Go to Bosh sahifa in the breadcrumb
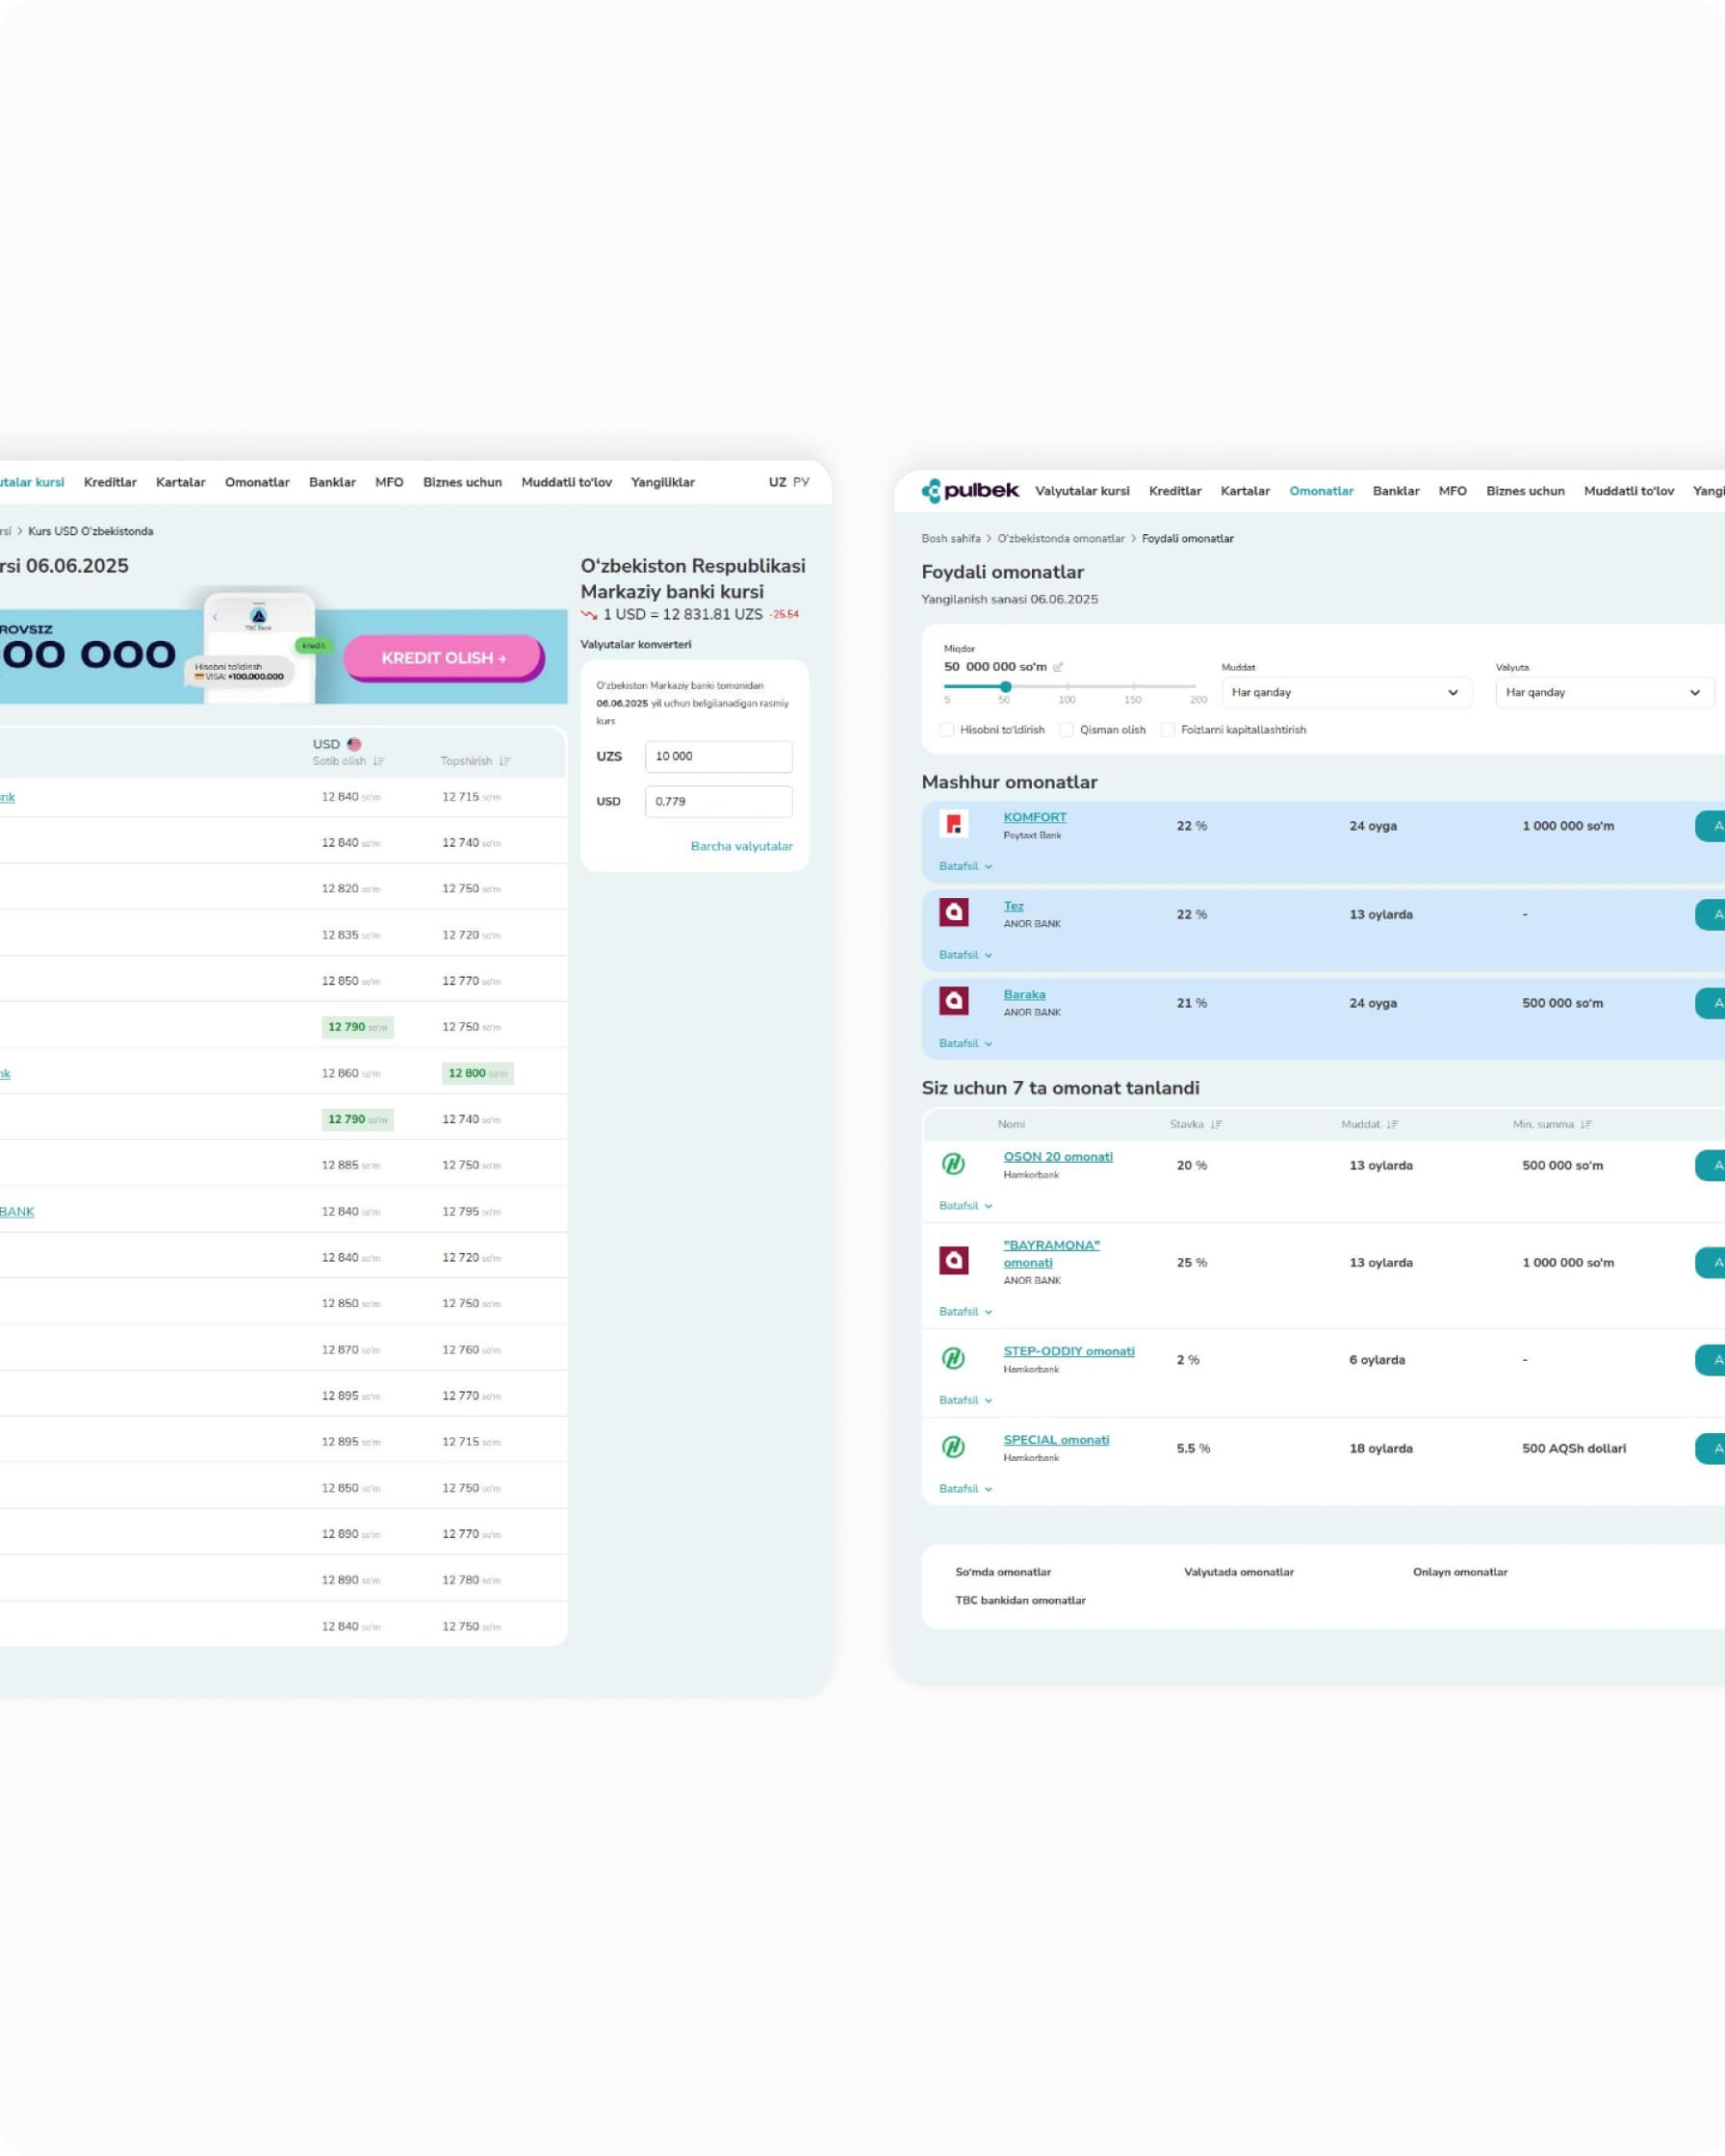This screenshot has height=2156, width=1725. pyautogui.click(x=951, y=538)
